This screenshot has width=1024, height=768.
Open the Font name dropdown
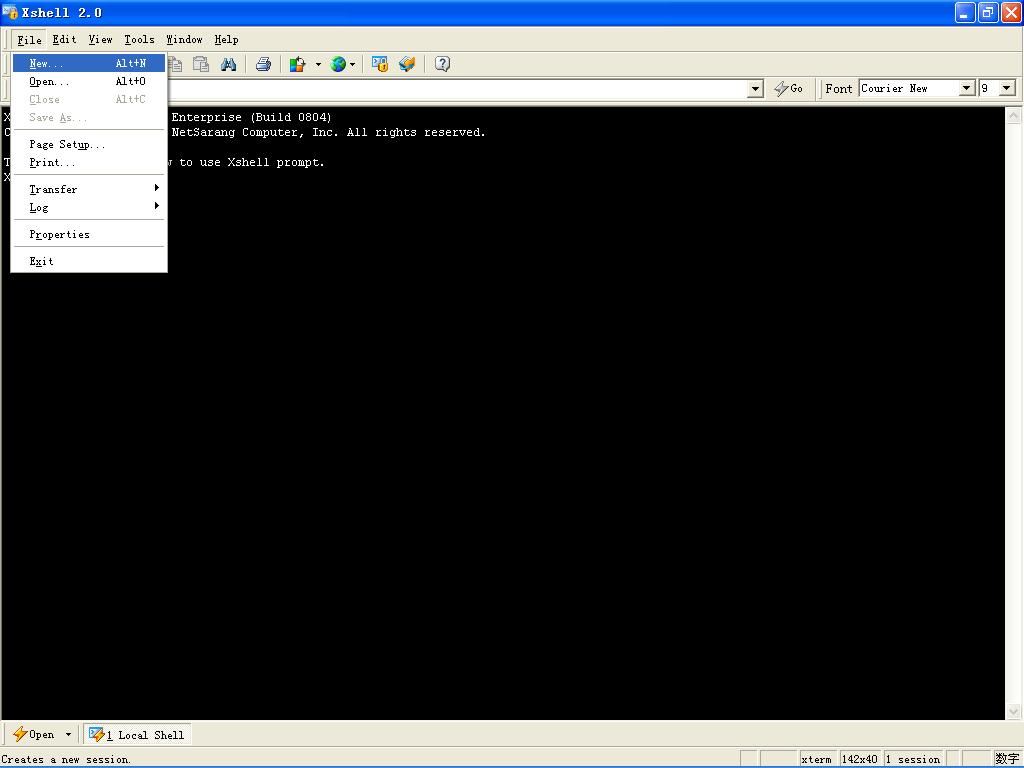tap(967, 88)
